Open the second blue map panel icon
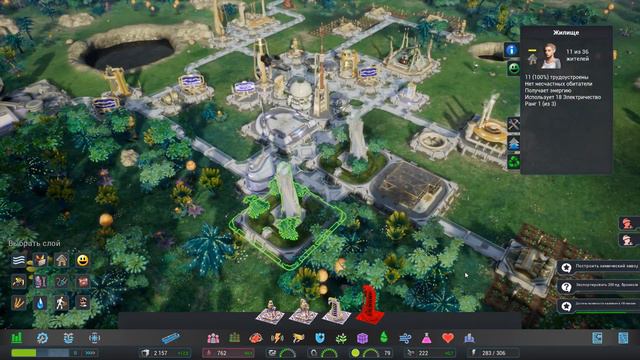Image resolution: width=640 pixels, height=360 pixels. 623,338
